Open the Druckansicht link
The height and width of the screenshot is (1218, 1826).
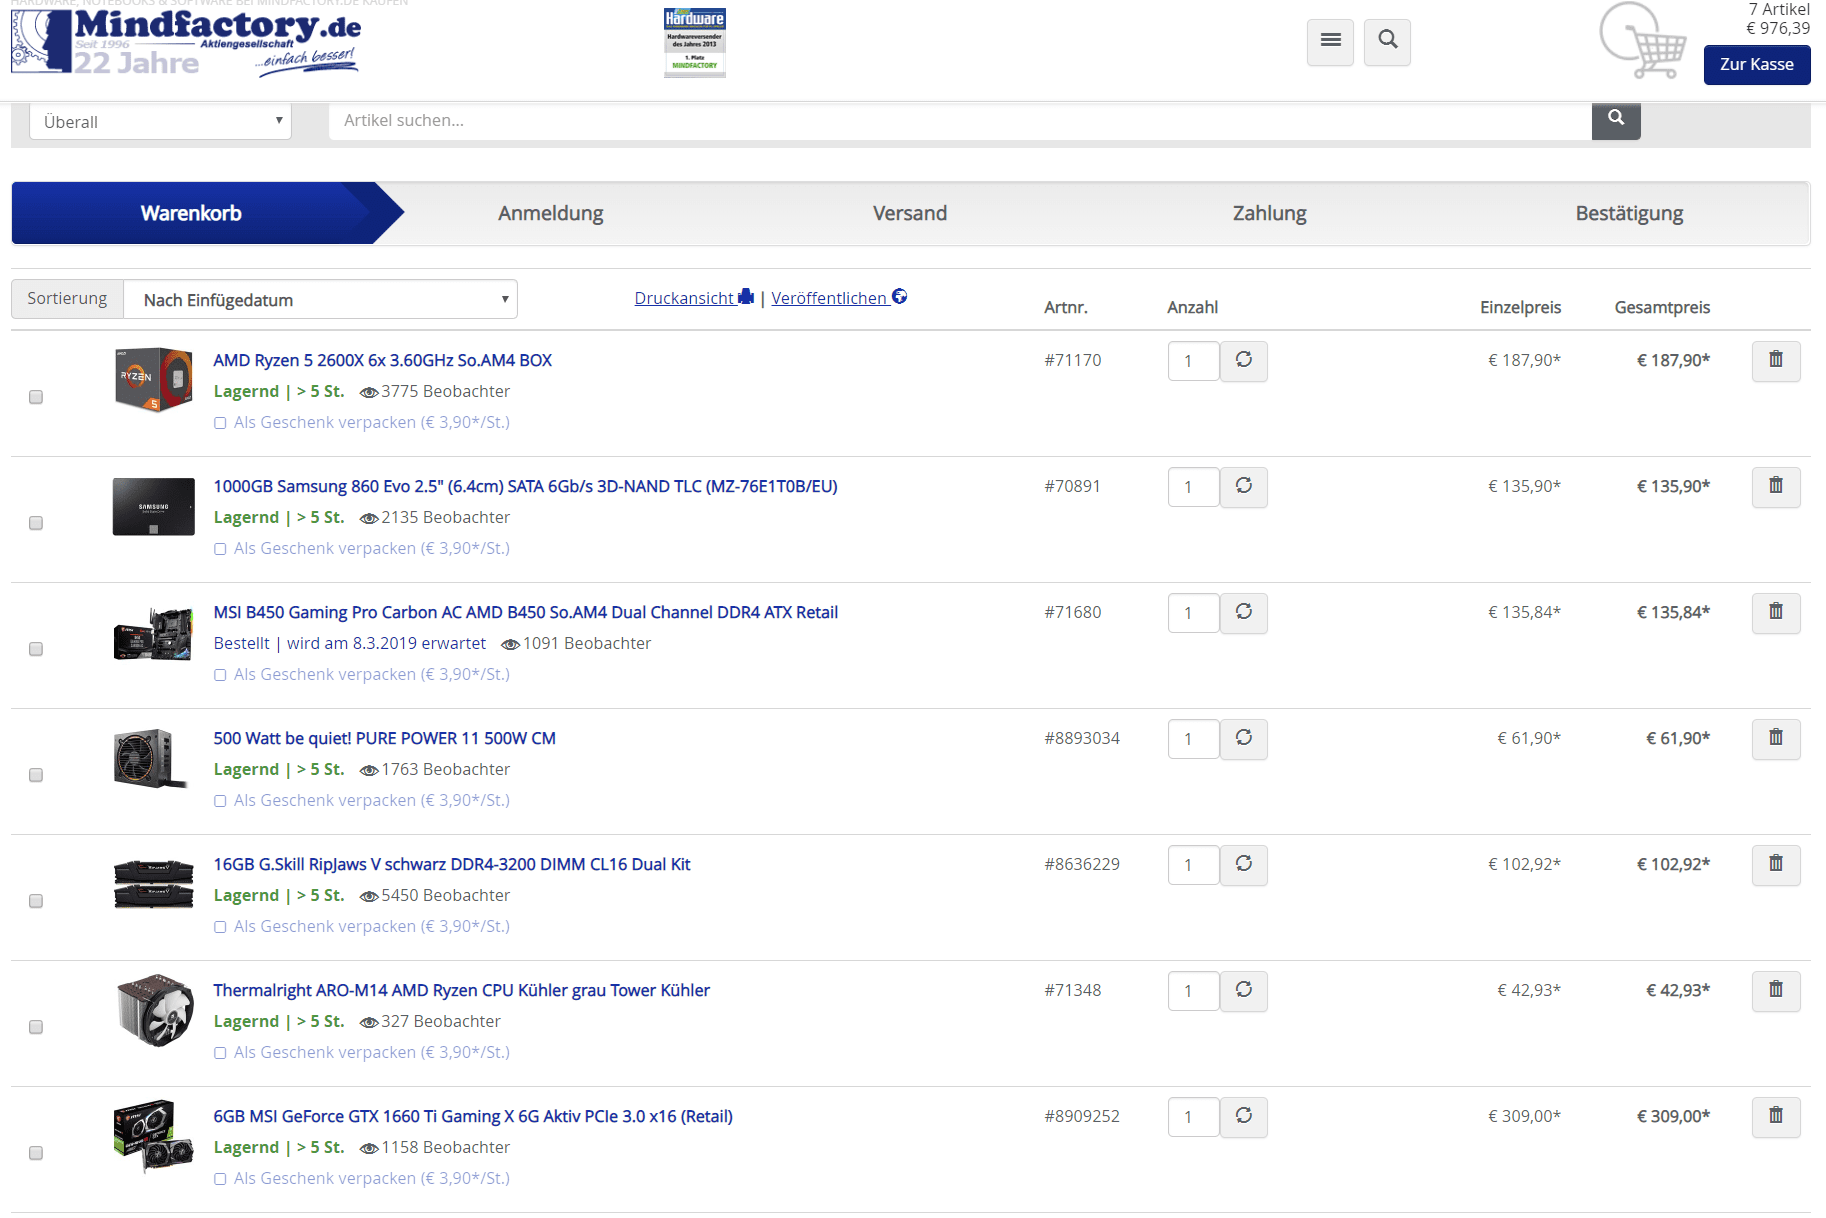click(x=694, y=298)
